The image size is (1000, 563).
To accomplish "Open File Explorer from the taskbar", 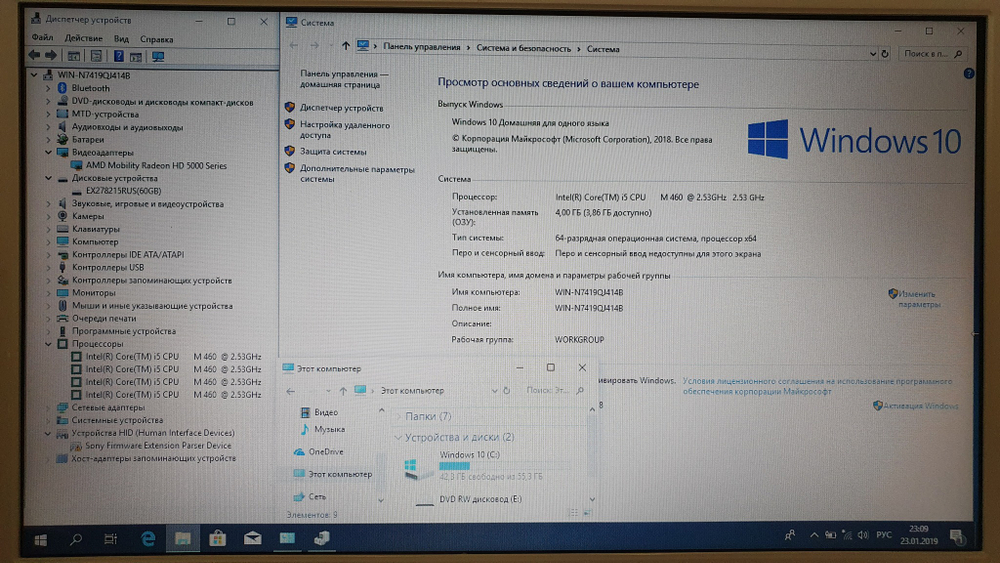I will point(183,539).
